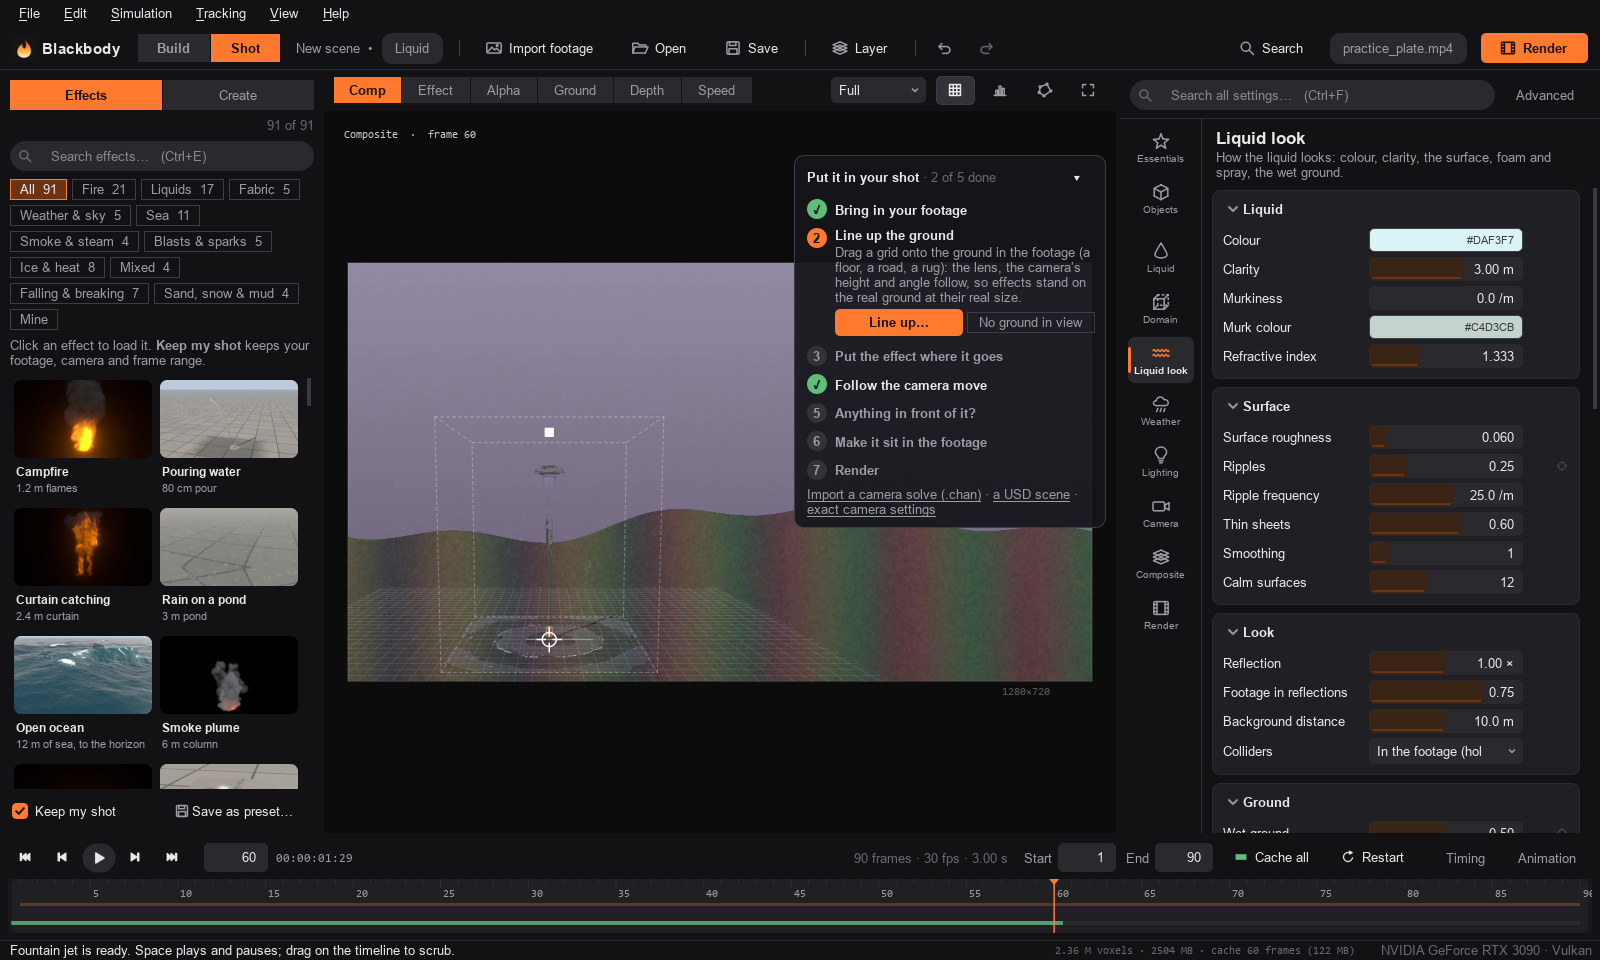The height and width of the screenshot is (960, 1600).
Task: Open the Liquid droplet section
Action: [1160, 258]
